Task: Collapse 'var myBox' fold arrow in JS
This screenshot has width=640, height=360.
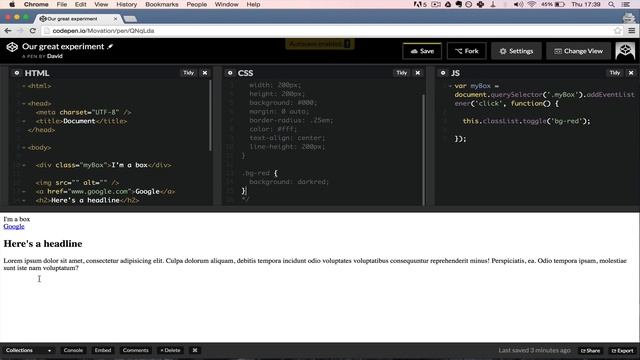Action: 450,86
